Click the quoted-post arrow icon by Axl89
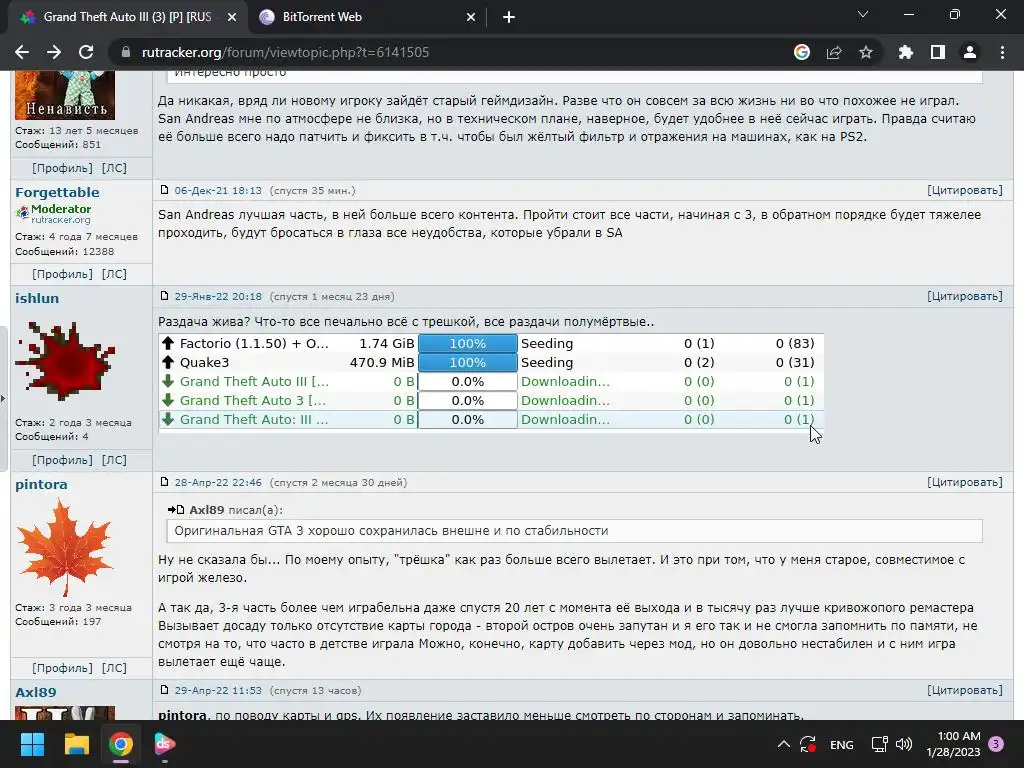This screenshot has width=1024, height=768. click(176, 509)
